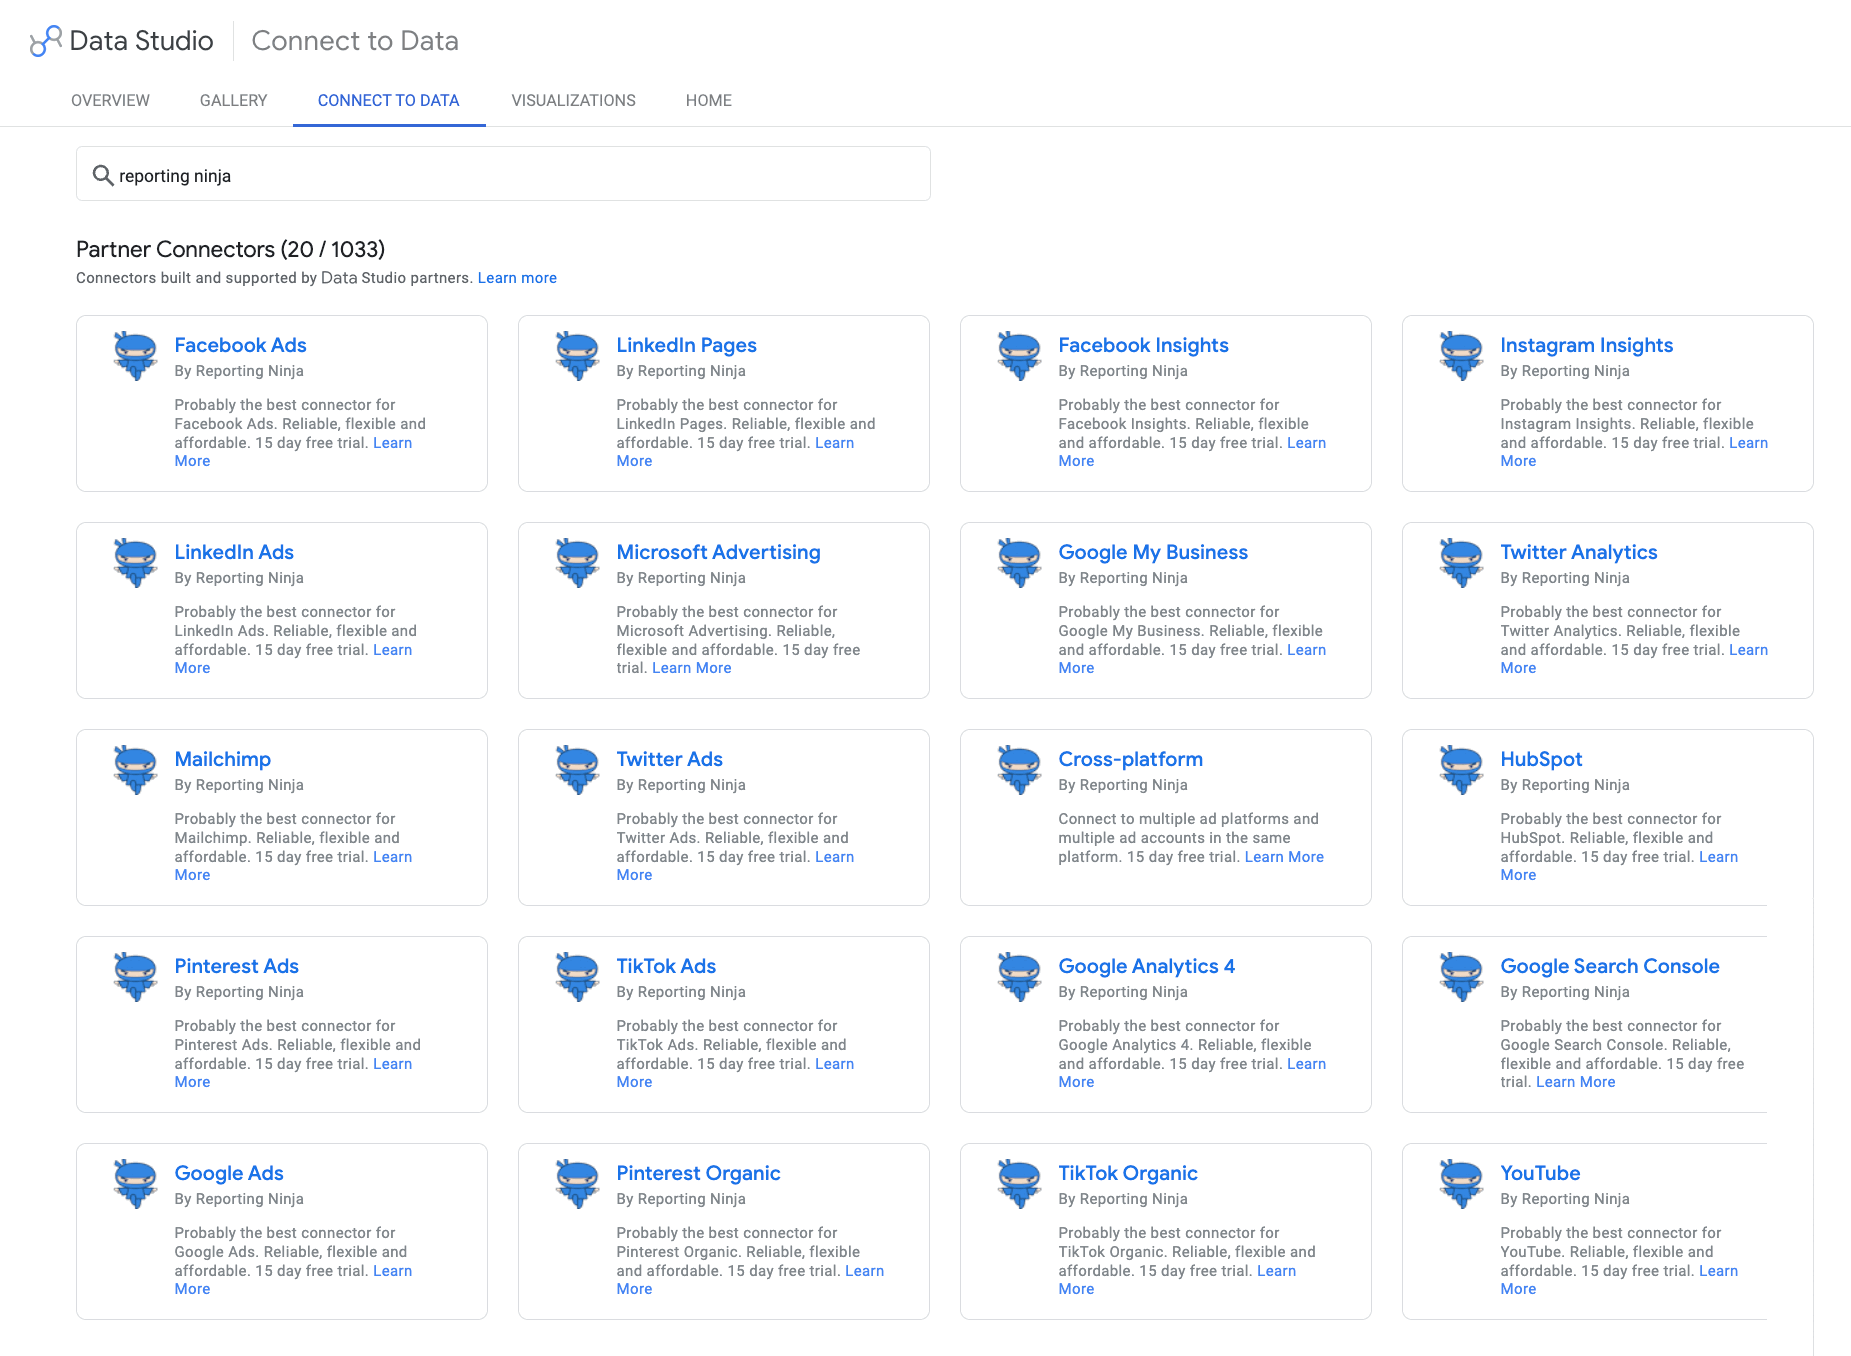The width and height of the screenshot is (1851, 1356).
Task: Click the ninja icon on Pinterest Organic card
Action: pos(577,1183)
